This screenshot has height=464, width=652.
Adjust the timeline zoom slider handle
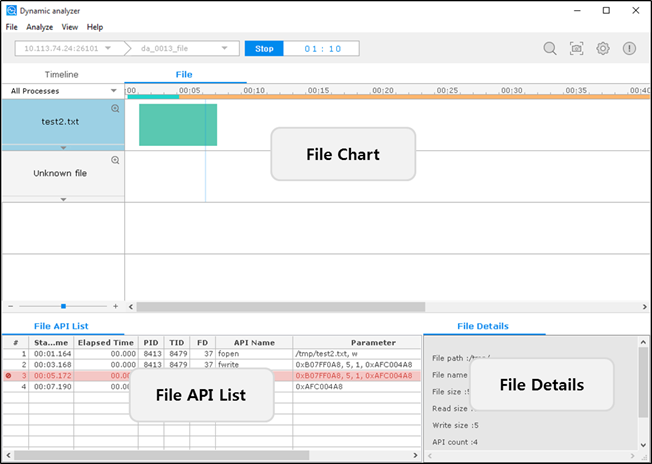tap(63, 306)
